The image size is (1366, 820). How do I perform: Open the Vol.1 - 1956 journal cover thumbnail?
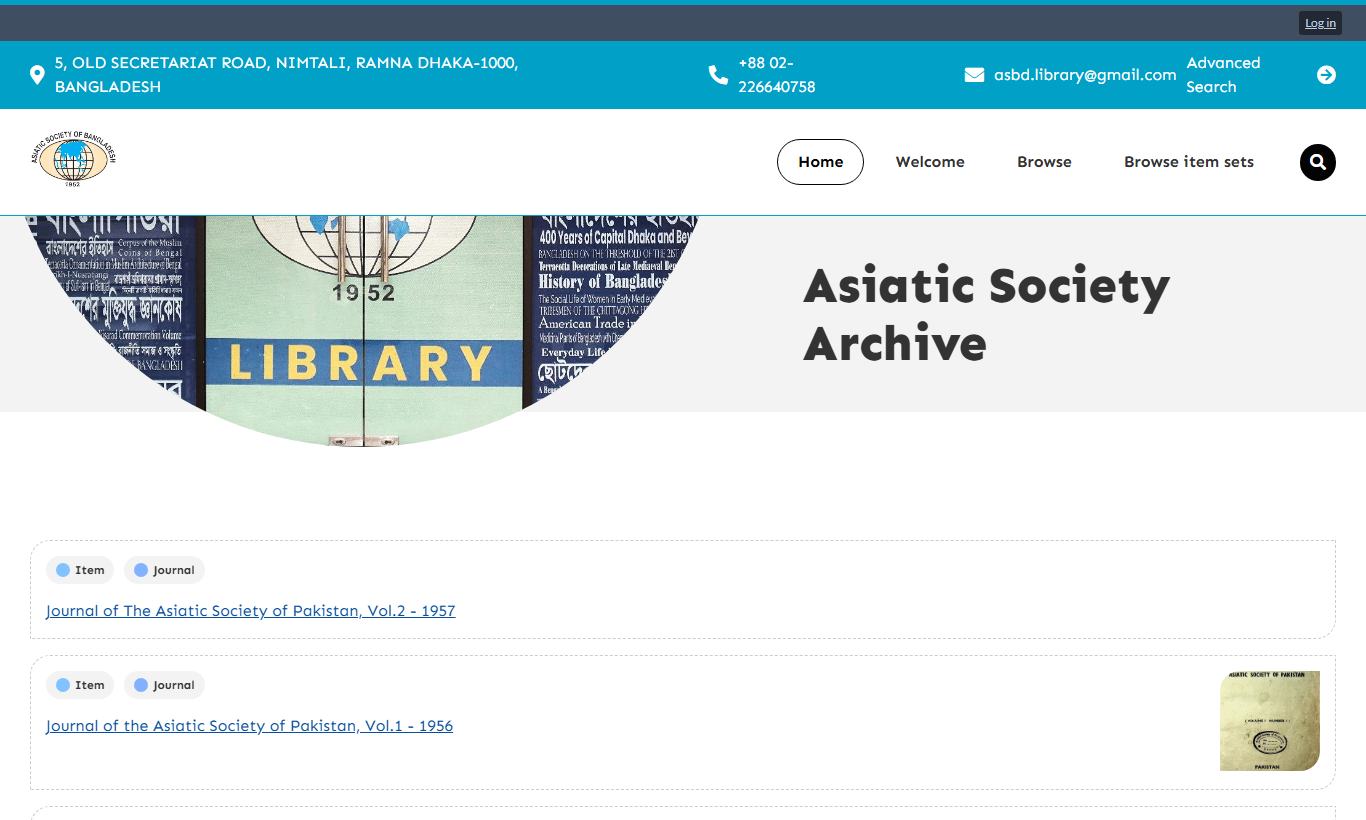pyautogui.click(x=1270, y=721)
